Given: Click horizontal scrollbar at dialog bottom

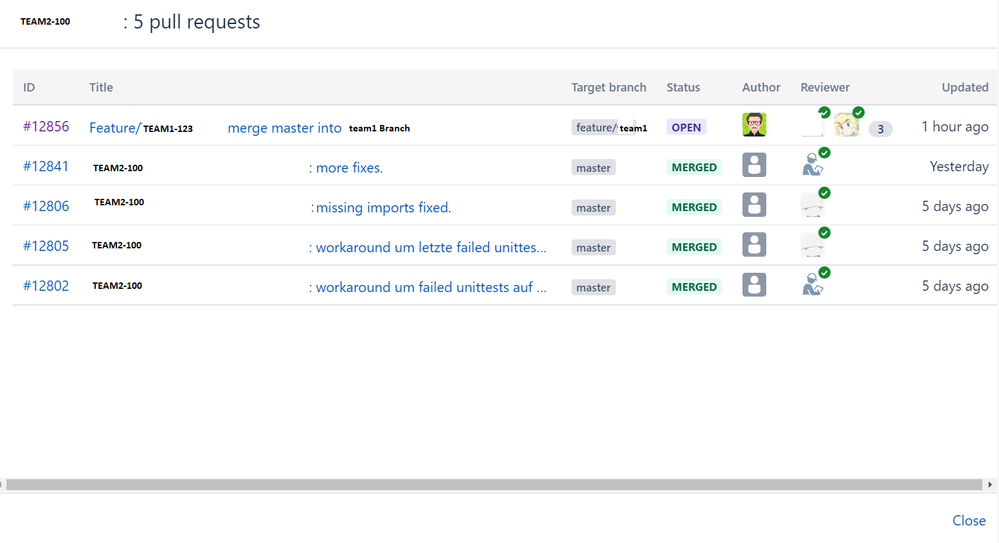Looking at the screenshot, I should [x=494, y=485].
